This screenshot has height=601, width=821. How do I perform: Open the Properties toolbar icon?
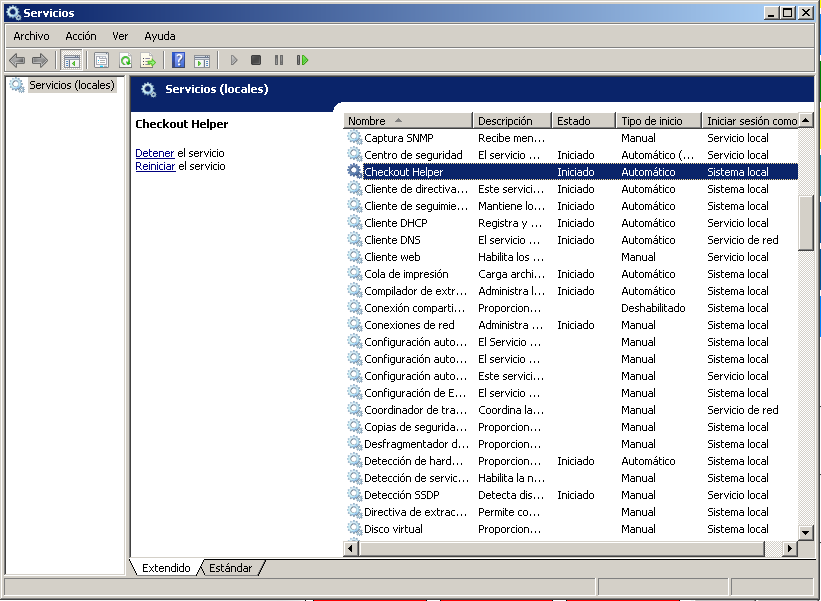click(x=100, y=60)
